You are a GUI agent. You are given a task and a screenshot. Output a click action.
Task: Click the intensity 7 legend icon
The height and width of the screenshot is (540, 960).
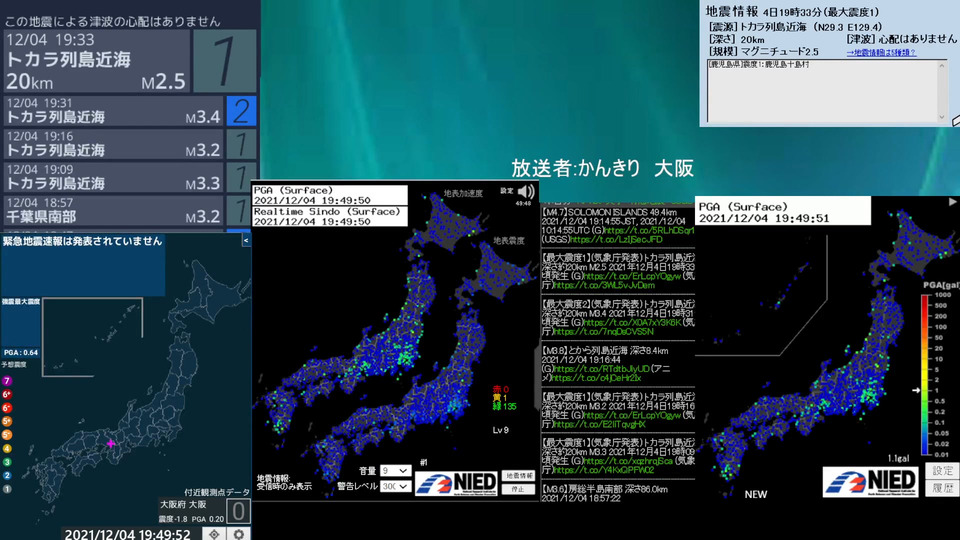[7, 381]
